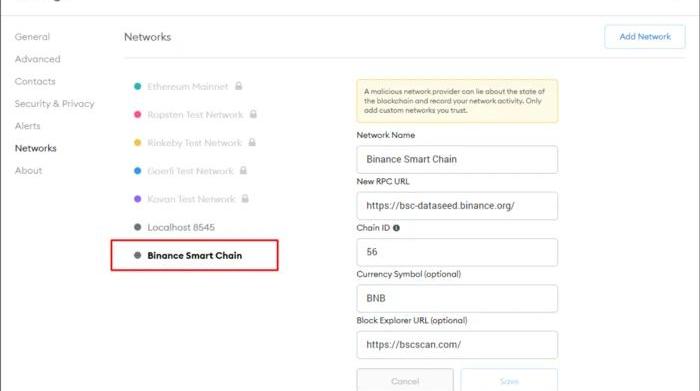Click the Save button
Viewport: 700px width, 391px height.
click(x=509, y=380)
